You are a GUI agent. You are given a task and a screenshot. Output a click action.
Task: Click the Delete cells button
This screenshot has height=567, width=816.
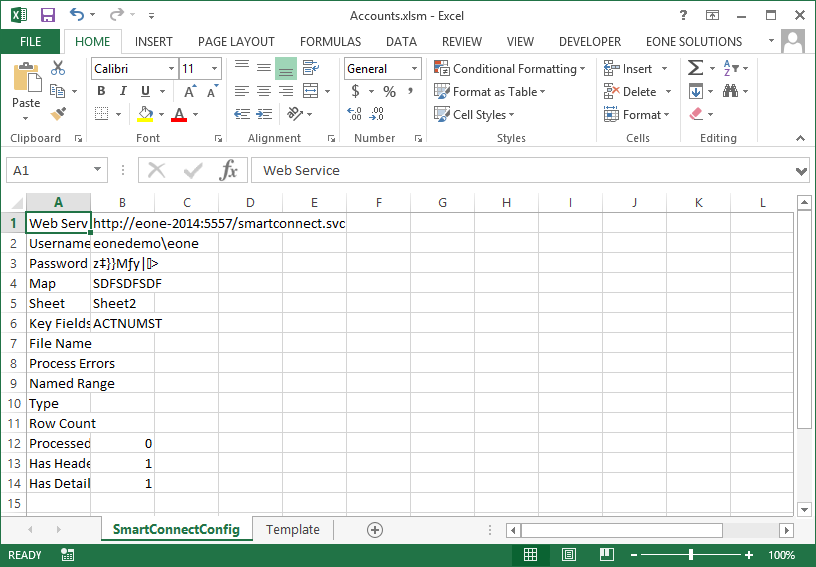point(631,92)
